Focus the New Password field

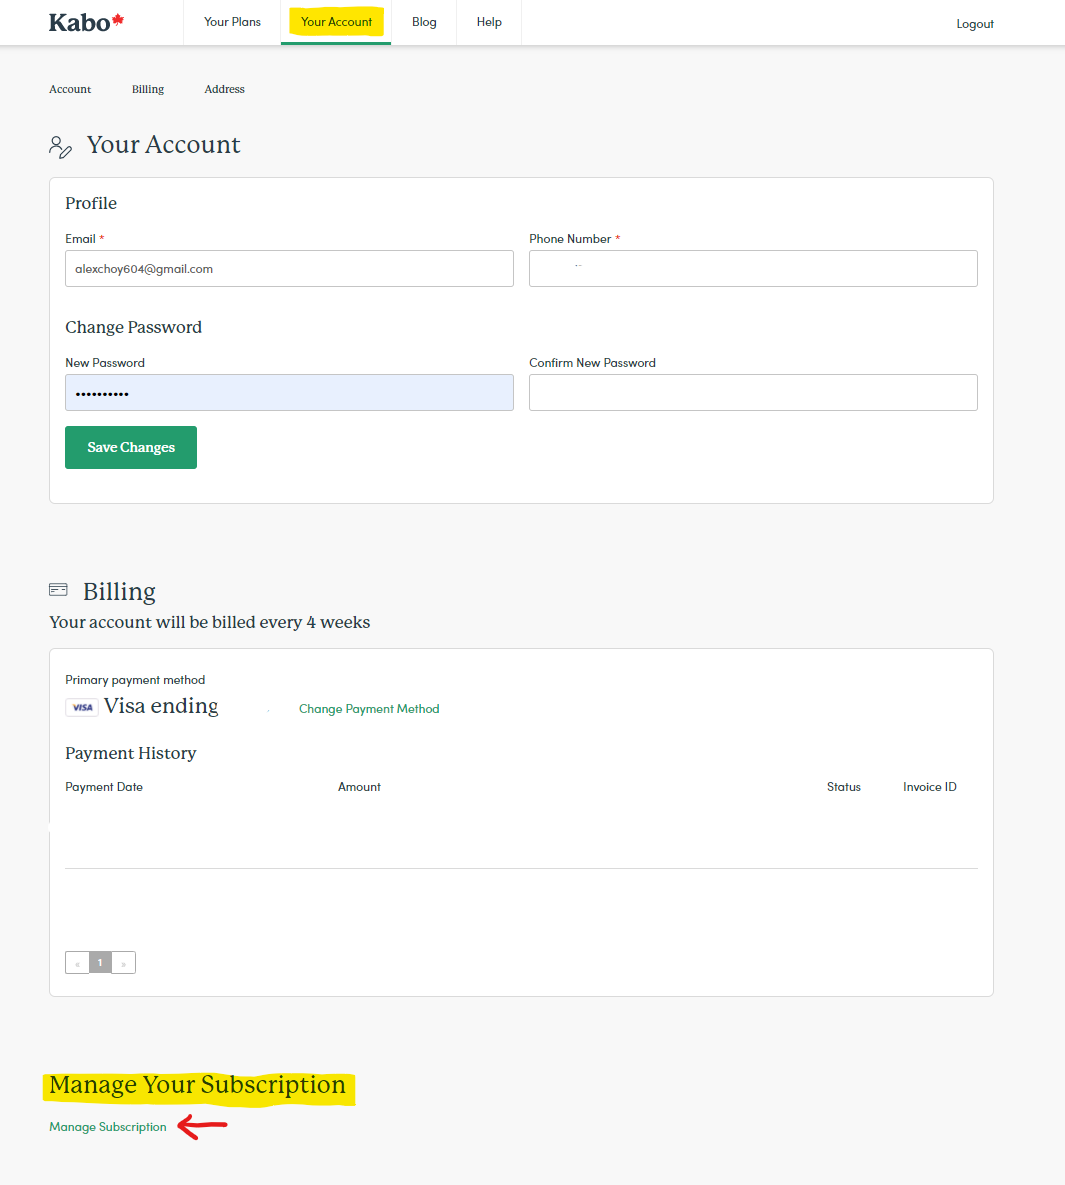pos(289,393)
